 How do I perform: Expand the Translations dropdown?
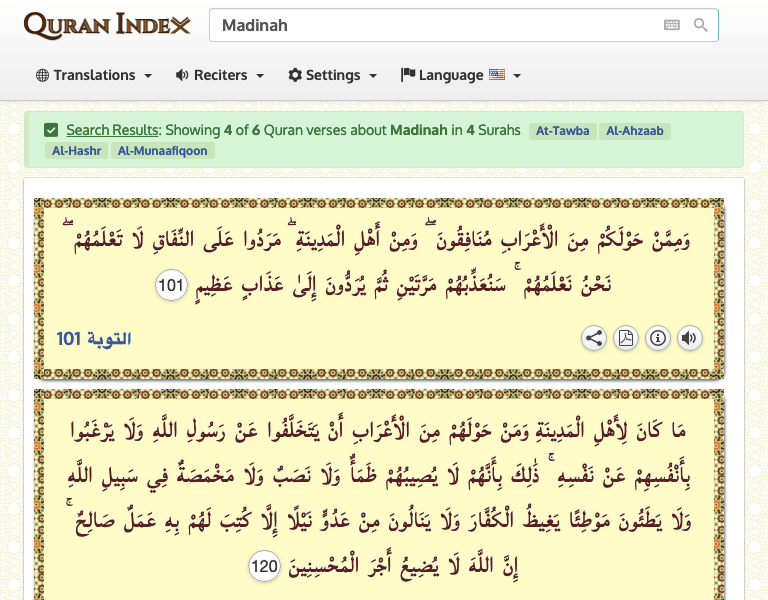pyautogui.click(x=94, y=75)
